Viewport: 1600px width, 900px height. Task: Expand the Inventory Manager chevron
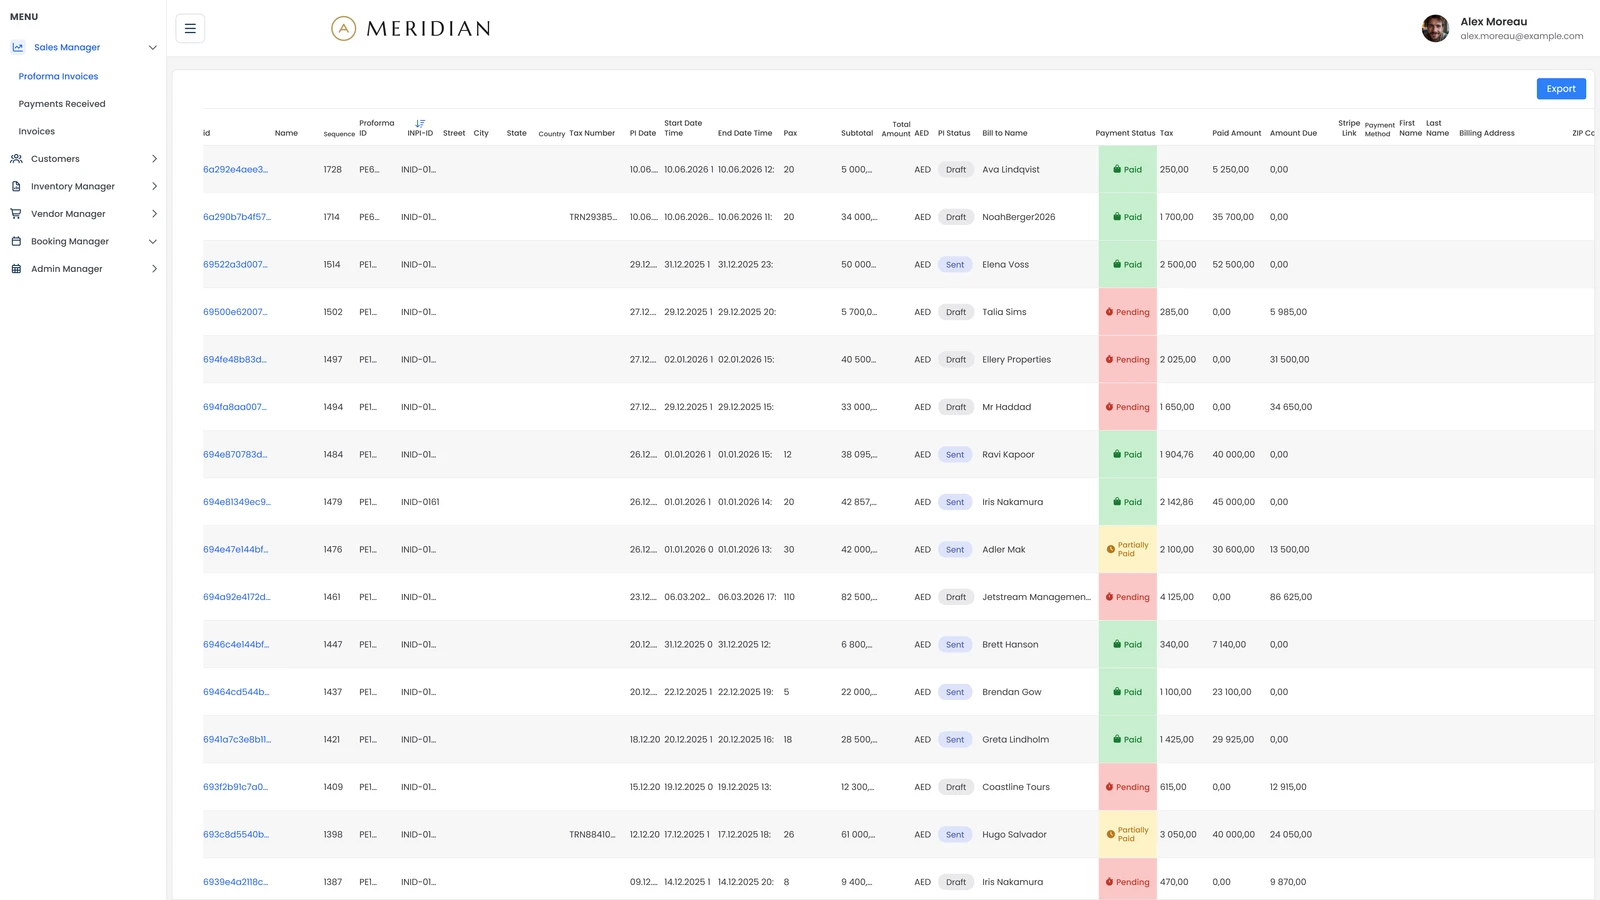click(x=154, y=186)
